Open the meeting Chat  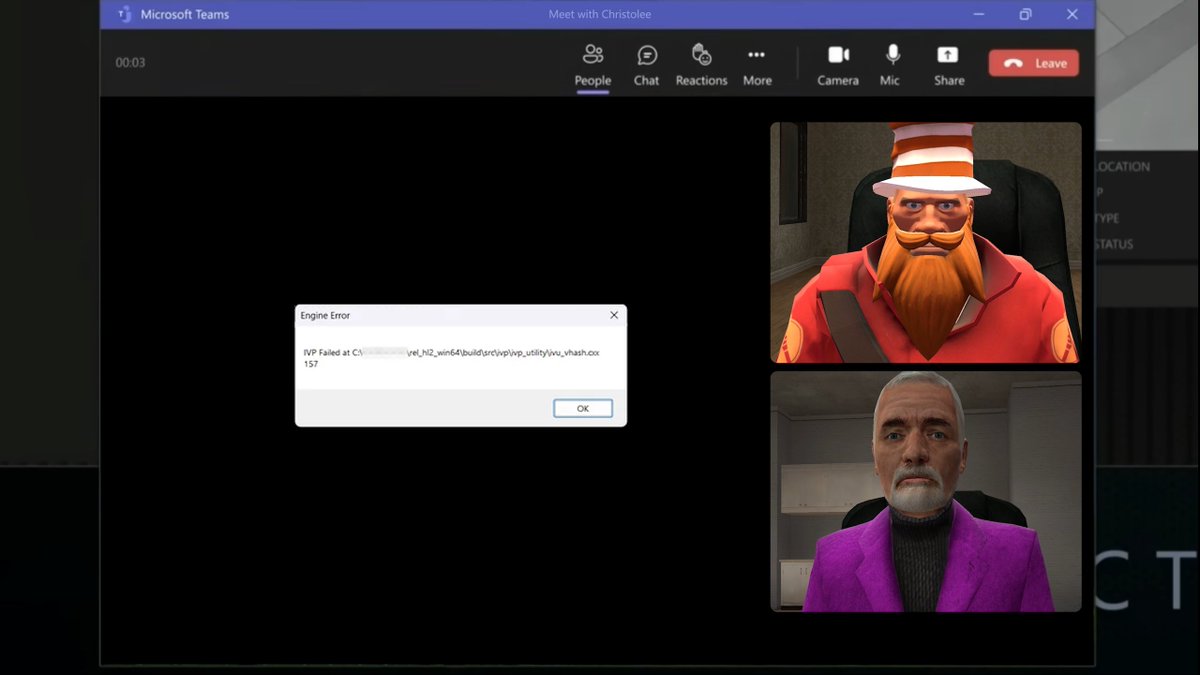[646, 66]
